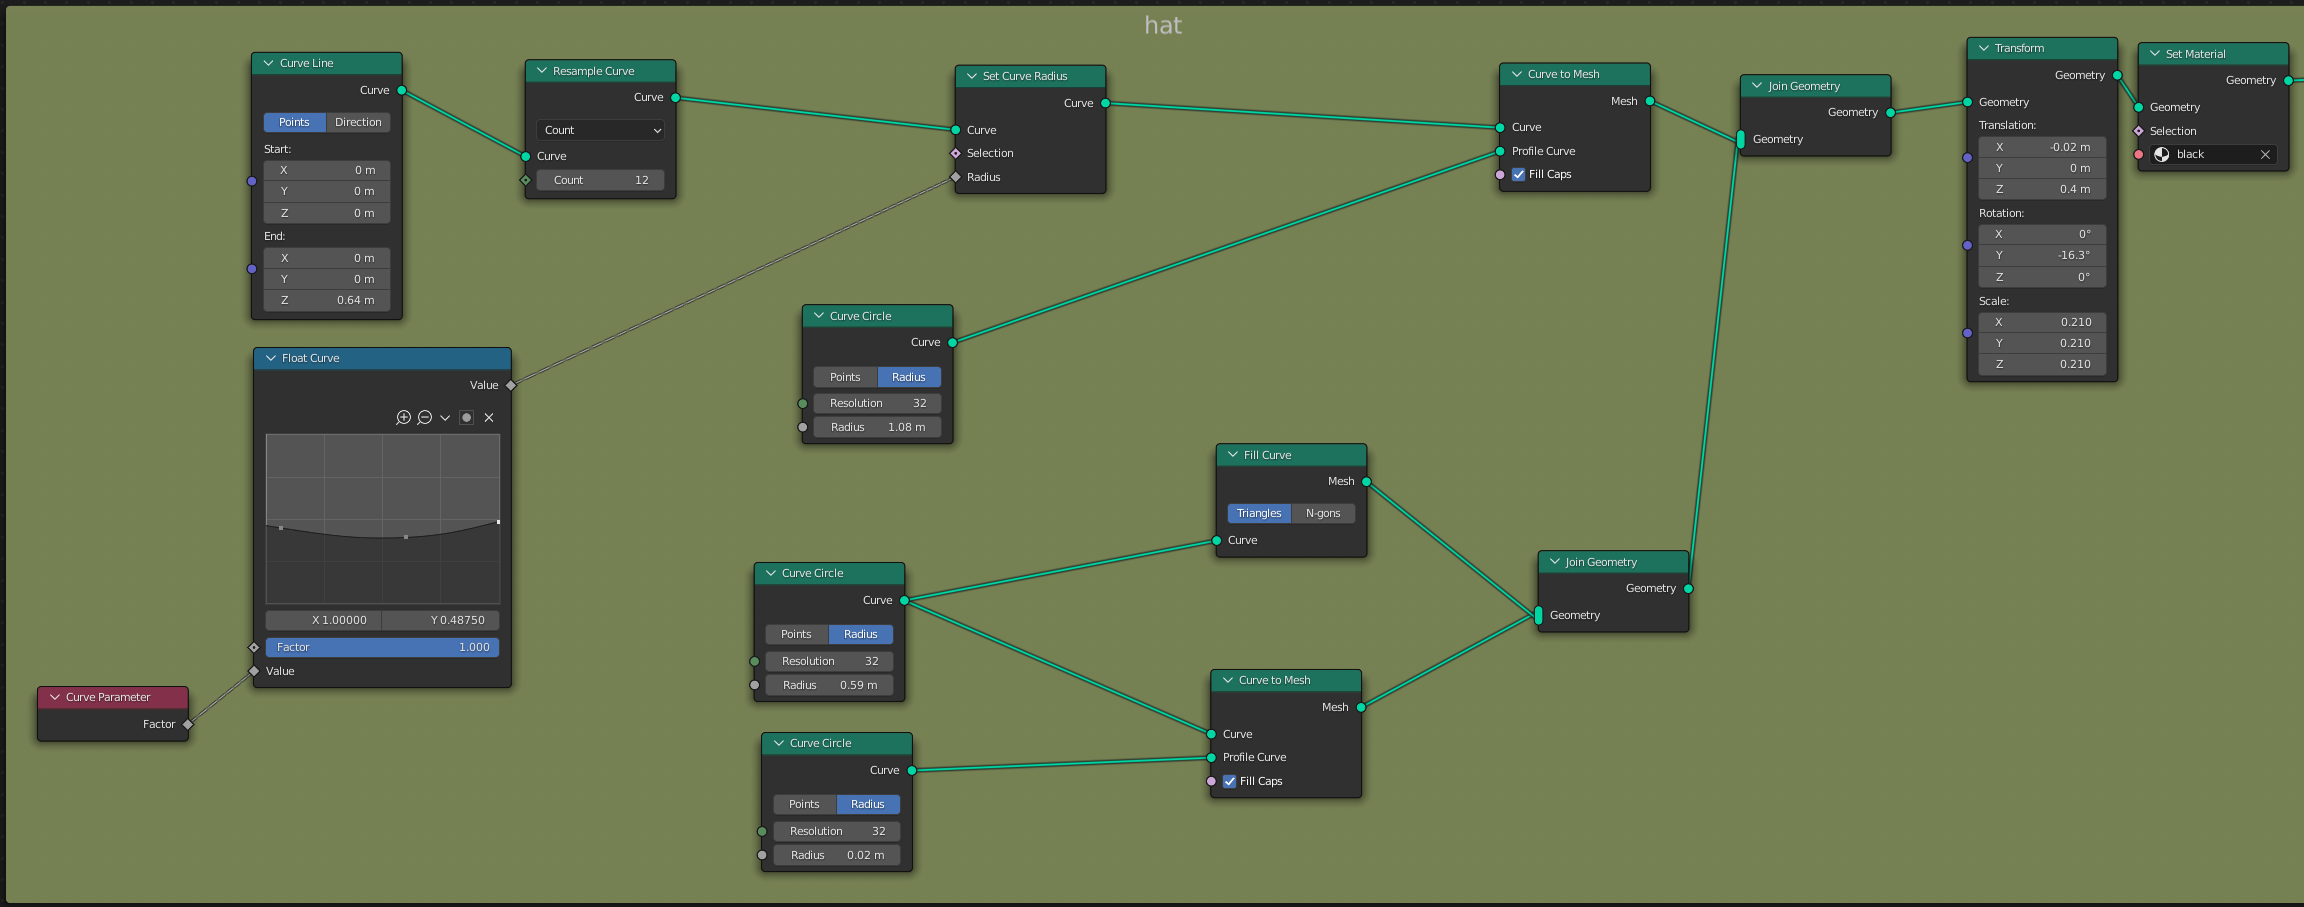Select Radius mode in 0.59 m Curve Circle

[861, 634]
